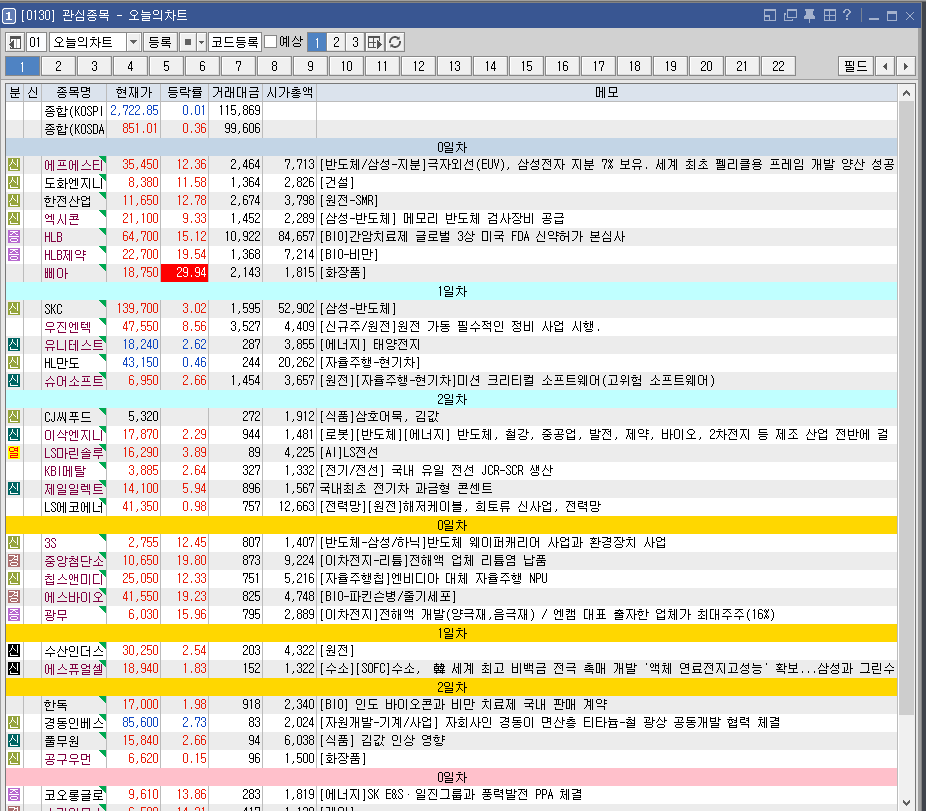This screenshot has width=926, height=811.
Task: Open help with the question mark icon
Action: 847,15
